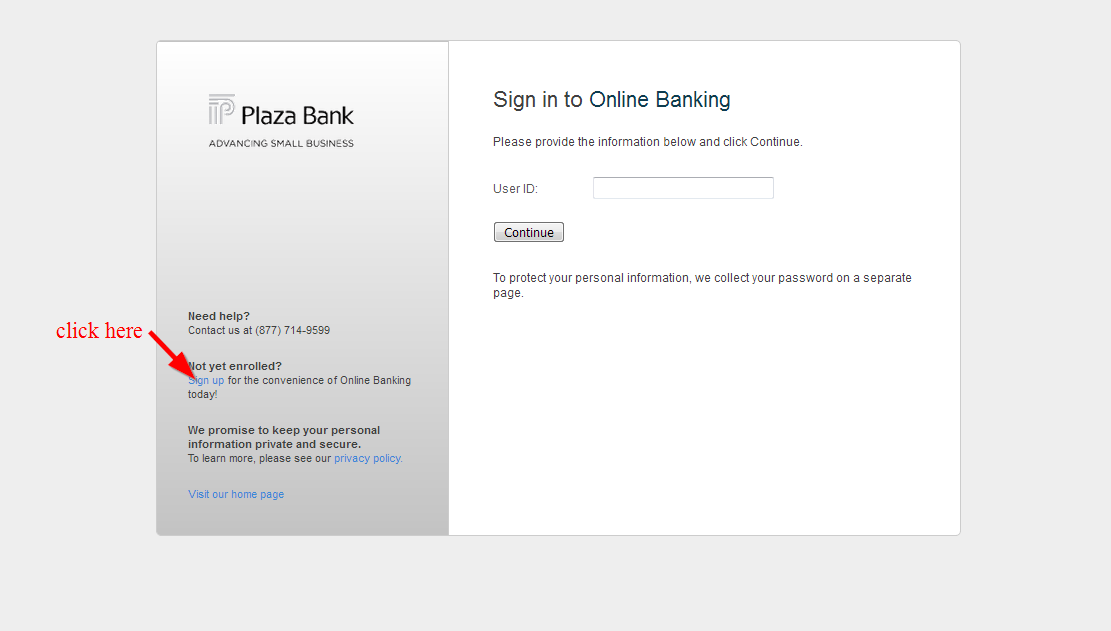Open the privacy policy link
Screen dimensions: 1111x631
tap(368, 458)
